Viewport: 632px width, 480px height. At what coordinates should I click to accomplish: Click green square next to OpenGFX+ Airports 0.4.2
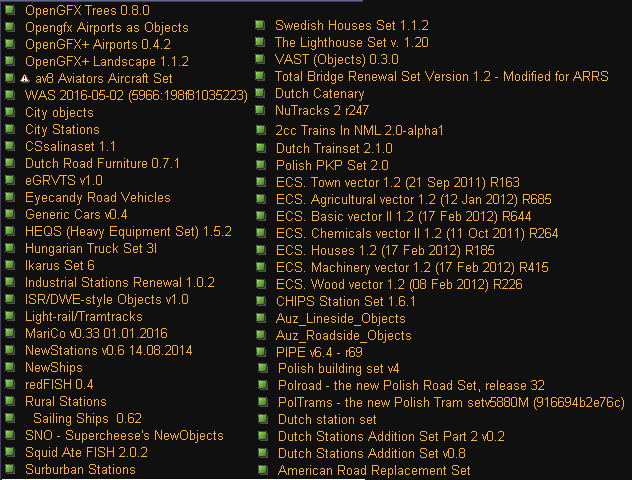coord(10,44)
